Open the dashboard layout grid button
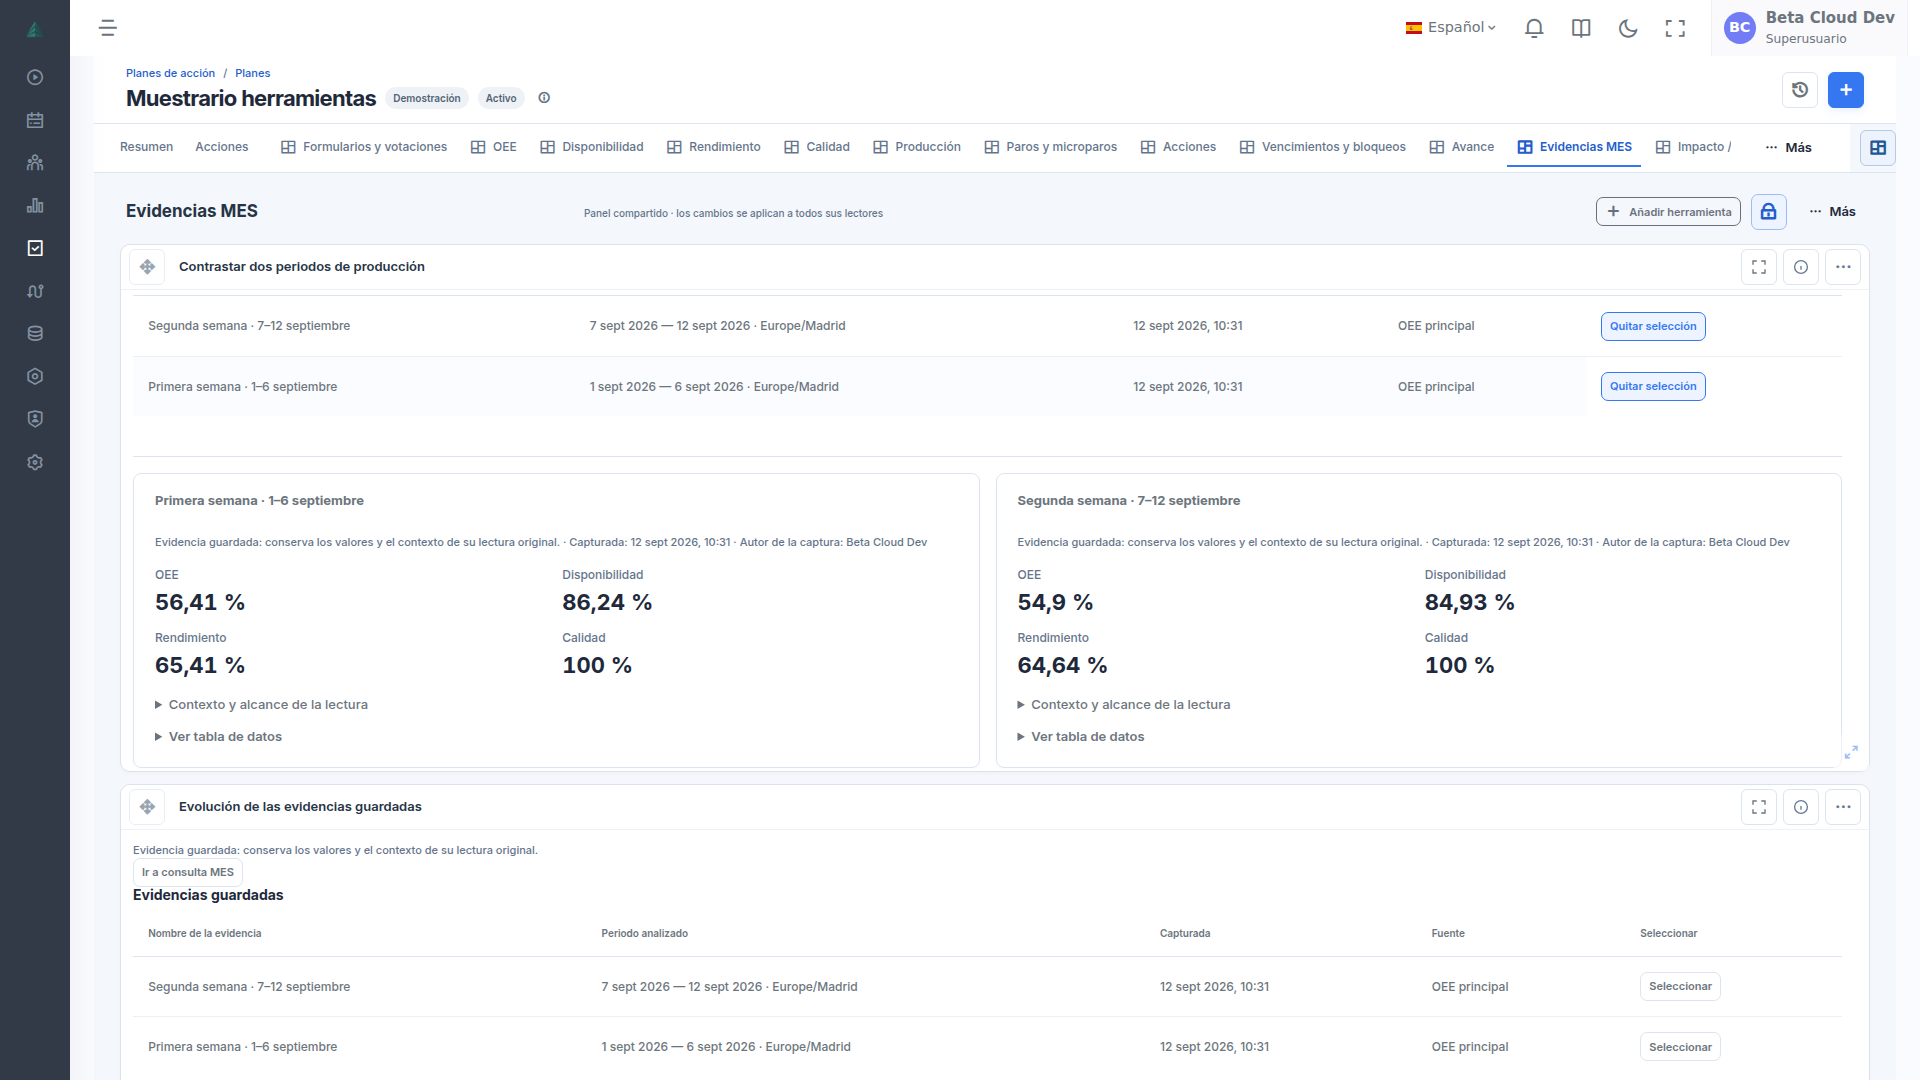 tap(1878, 148)
